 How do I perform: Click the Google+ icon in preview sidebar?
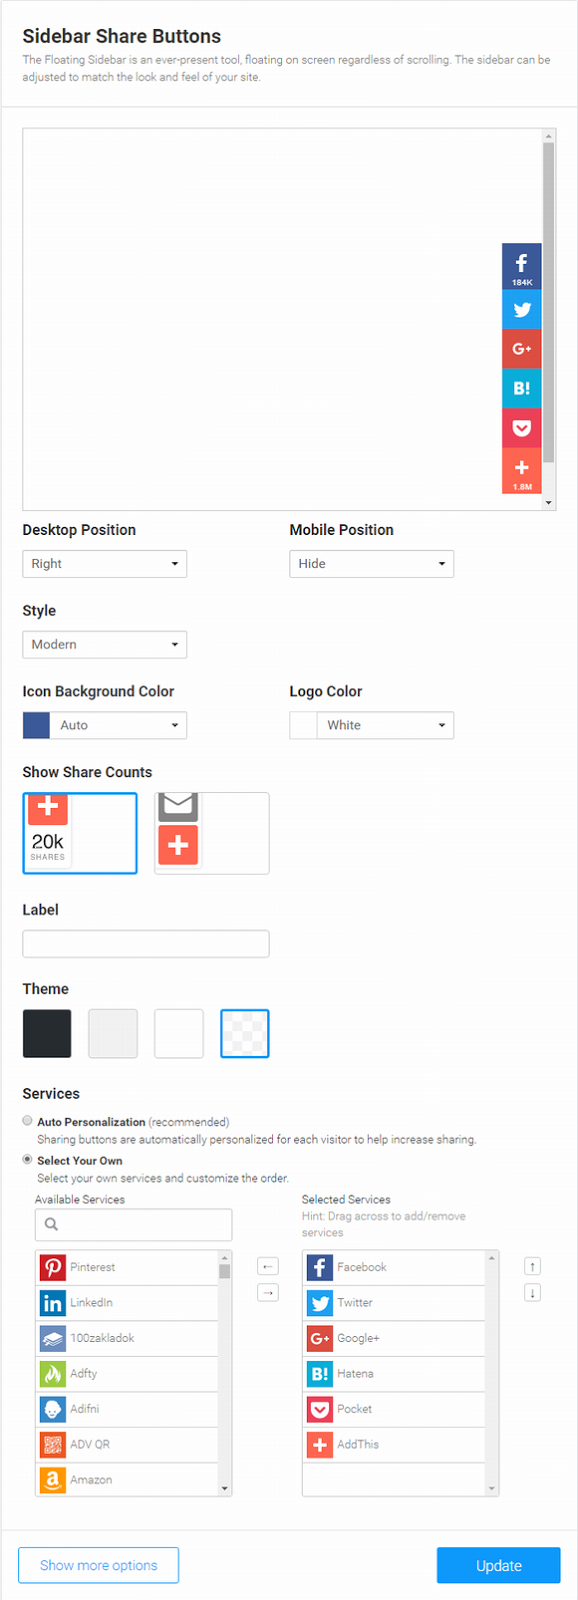click(x=521, y=349)
